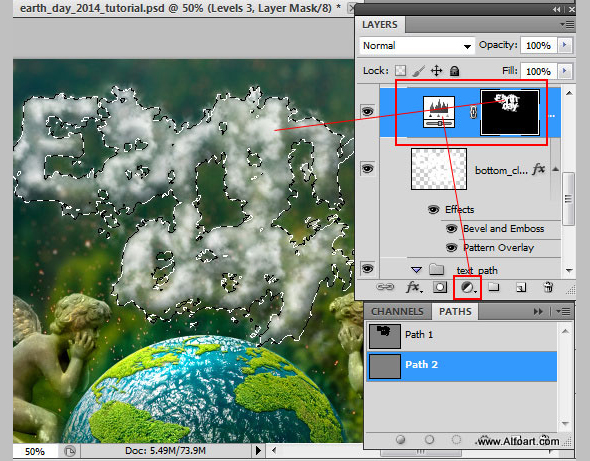Stroke path with brush icon
This screenshot has height=461, width=590.
click(429, 440)
